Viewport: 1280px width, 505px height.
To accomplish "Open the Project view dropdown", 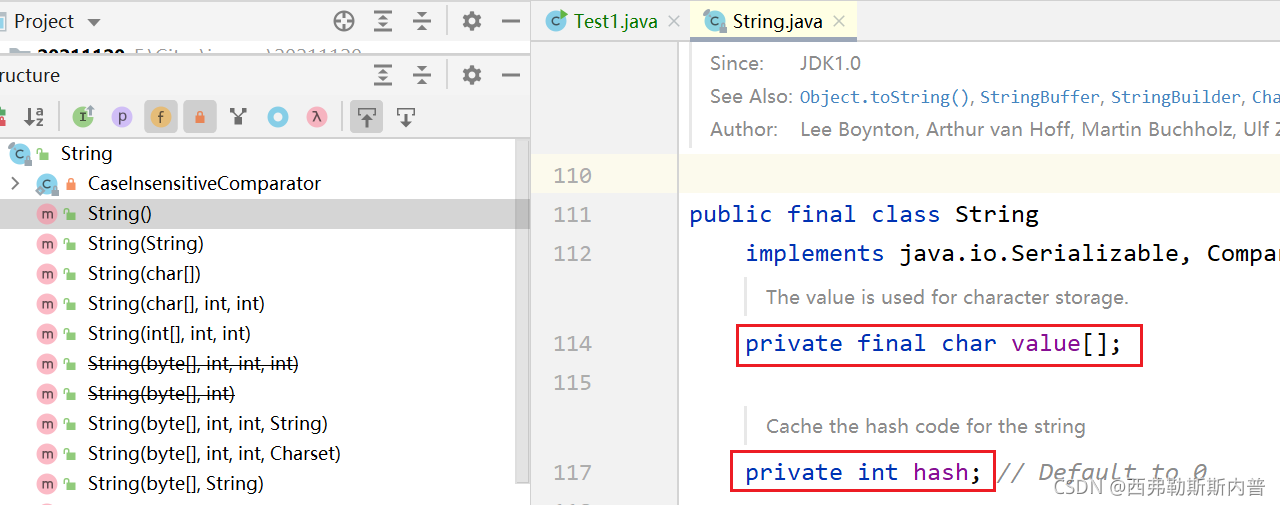I will pyautogui.click(x=94, y=21).
